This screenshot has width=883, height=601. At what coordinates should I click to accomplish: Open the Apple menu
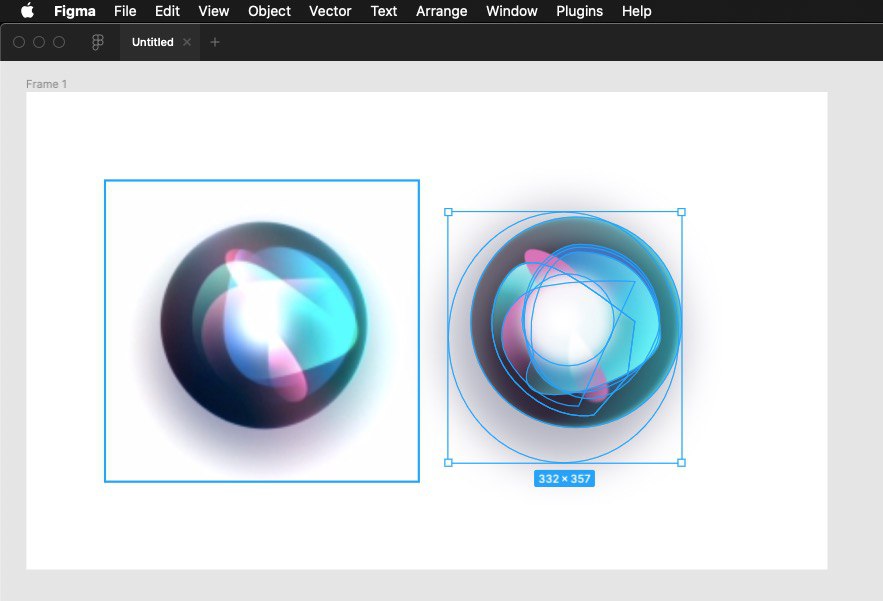point(27,11)
